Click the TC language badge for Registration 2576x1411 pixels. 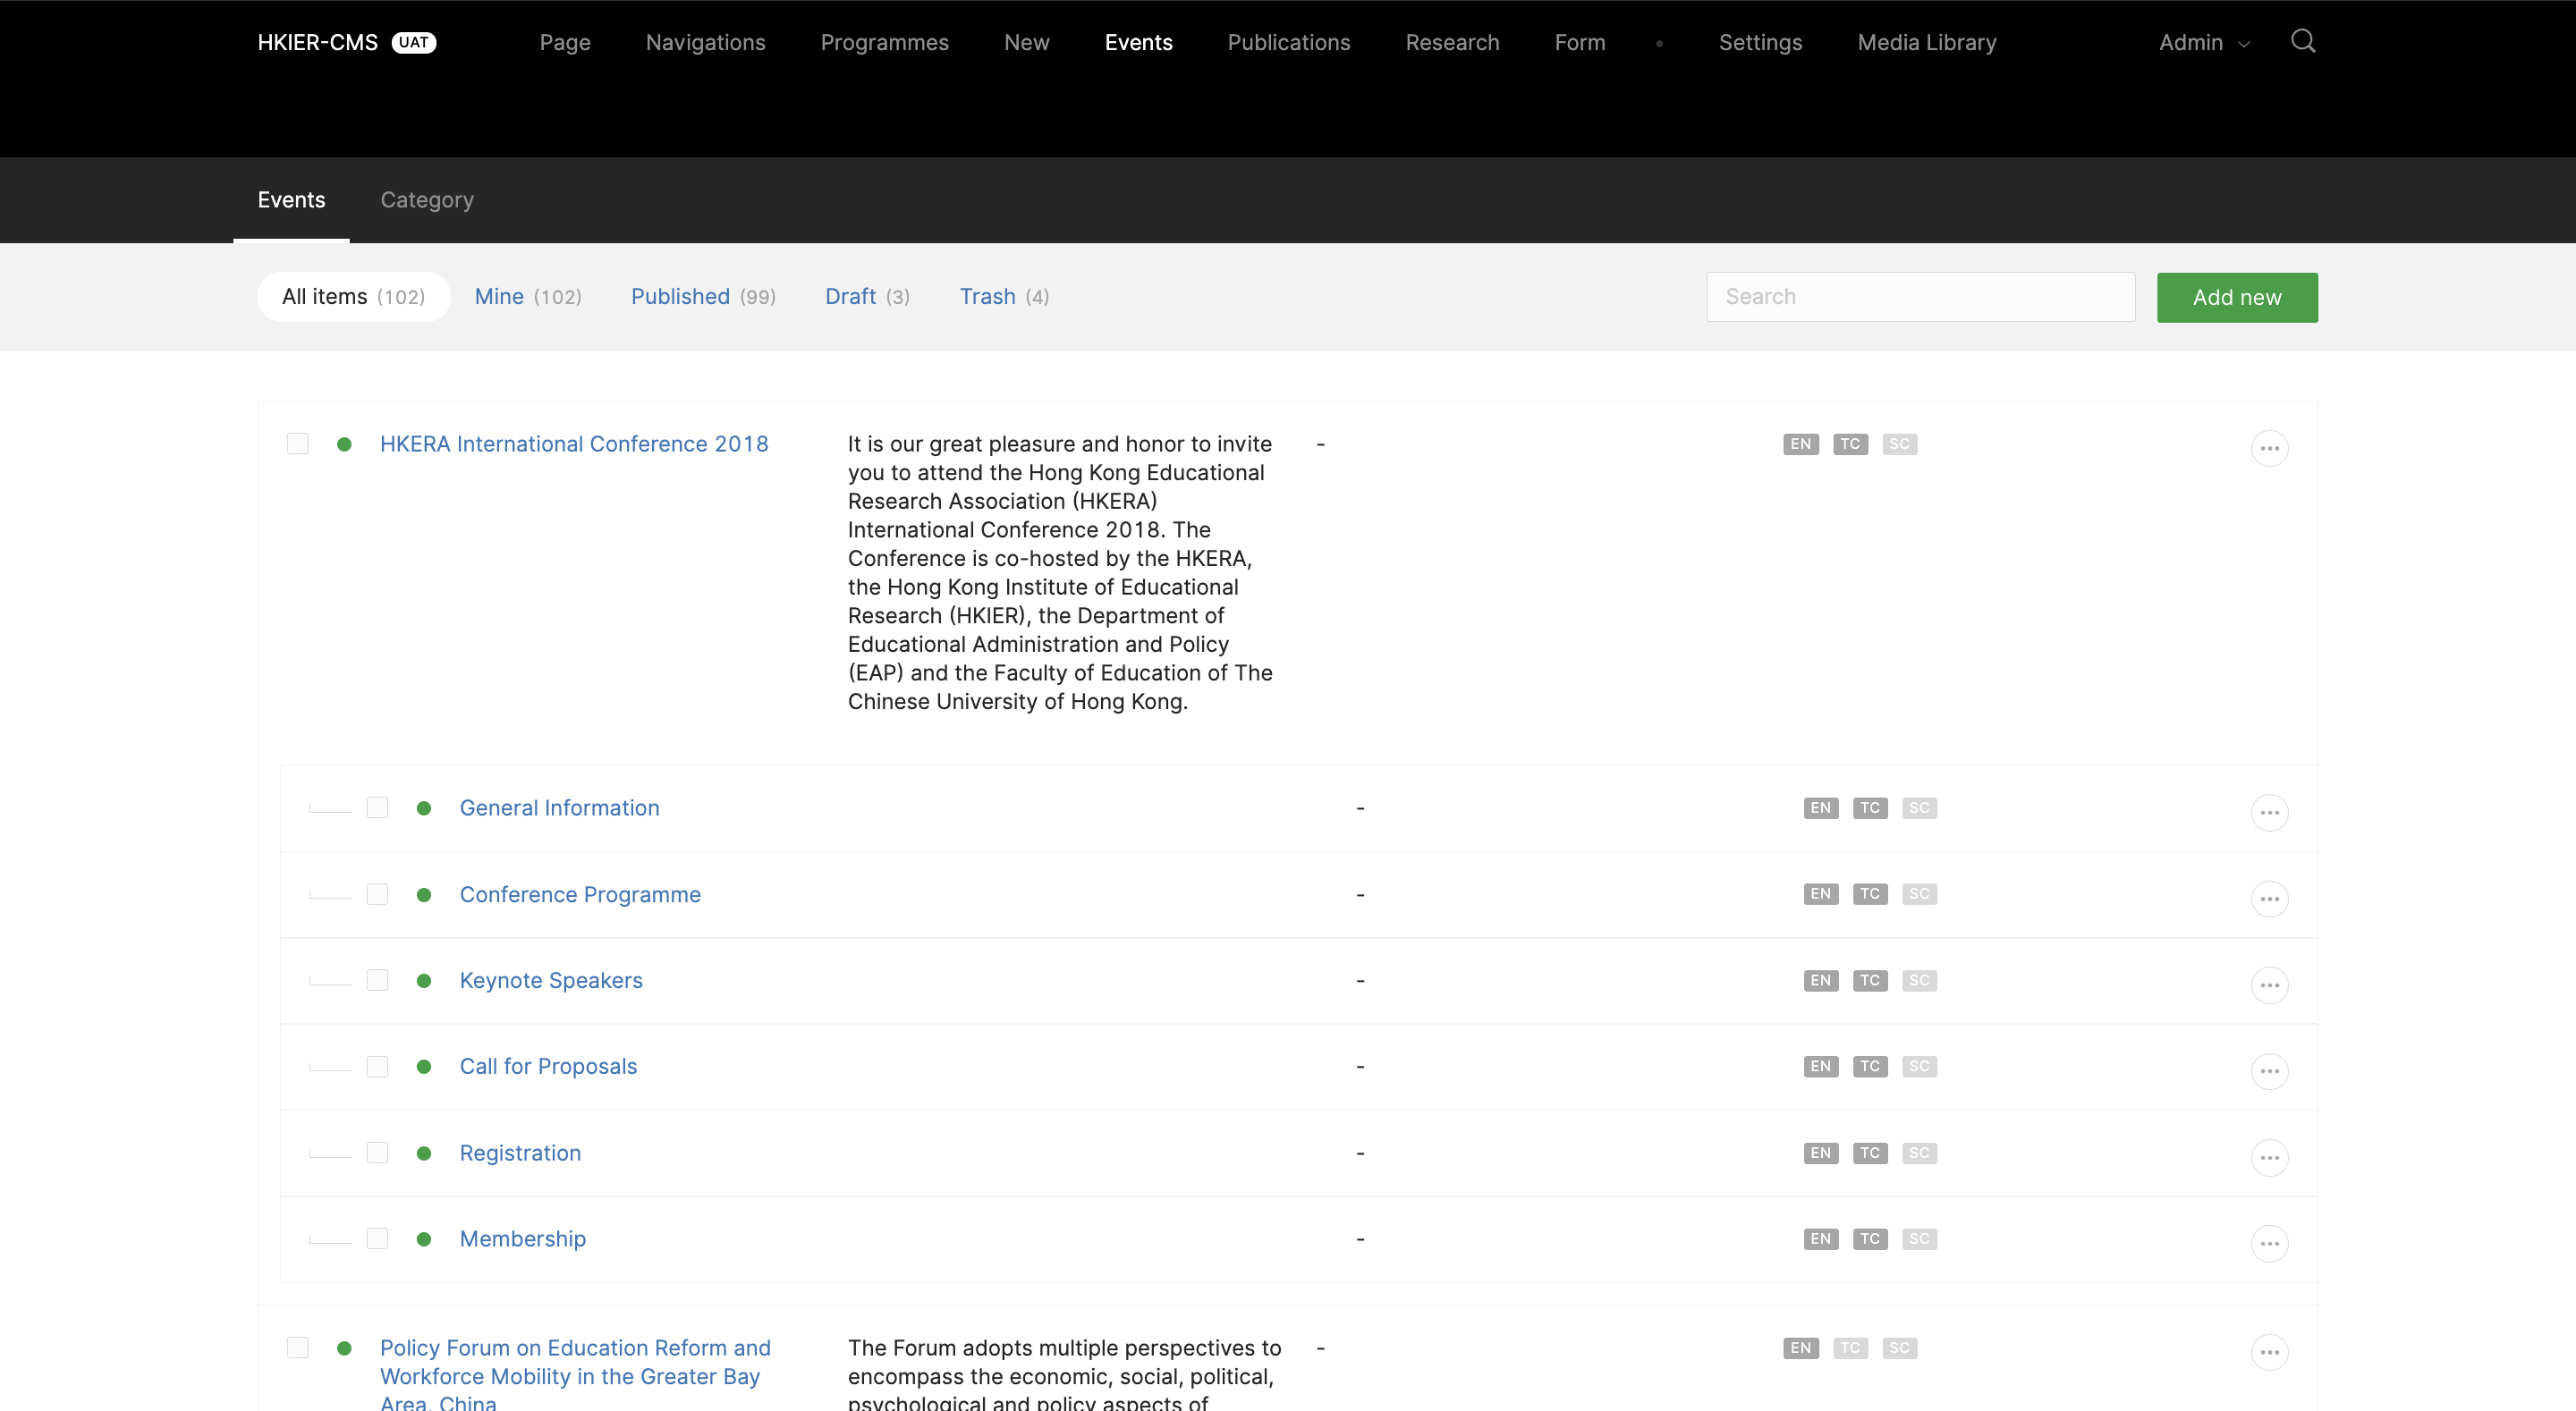click(x=1869, y=1153)
